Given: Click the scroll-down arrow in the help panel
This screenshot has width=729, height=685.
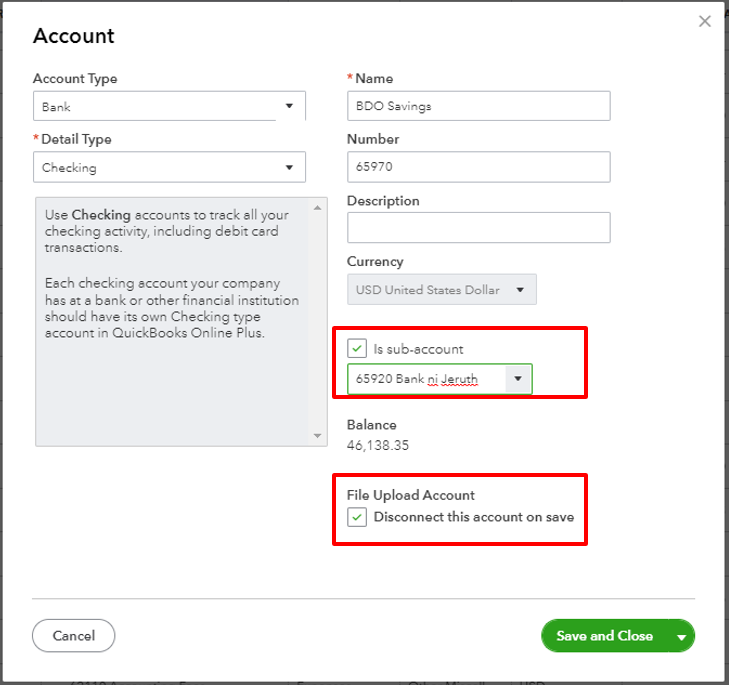Looking at the screenshot, I should (x=318, y=435).
